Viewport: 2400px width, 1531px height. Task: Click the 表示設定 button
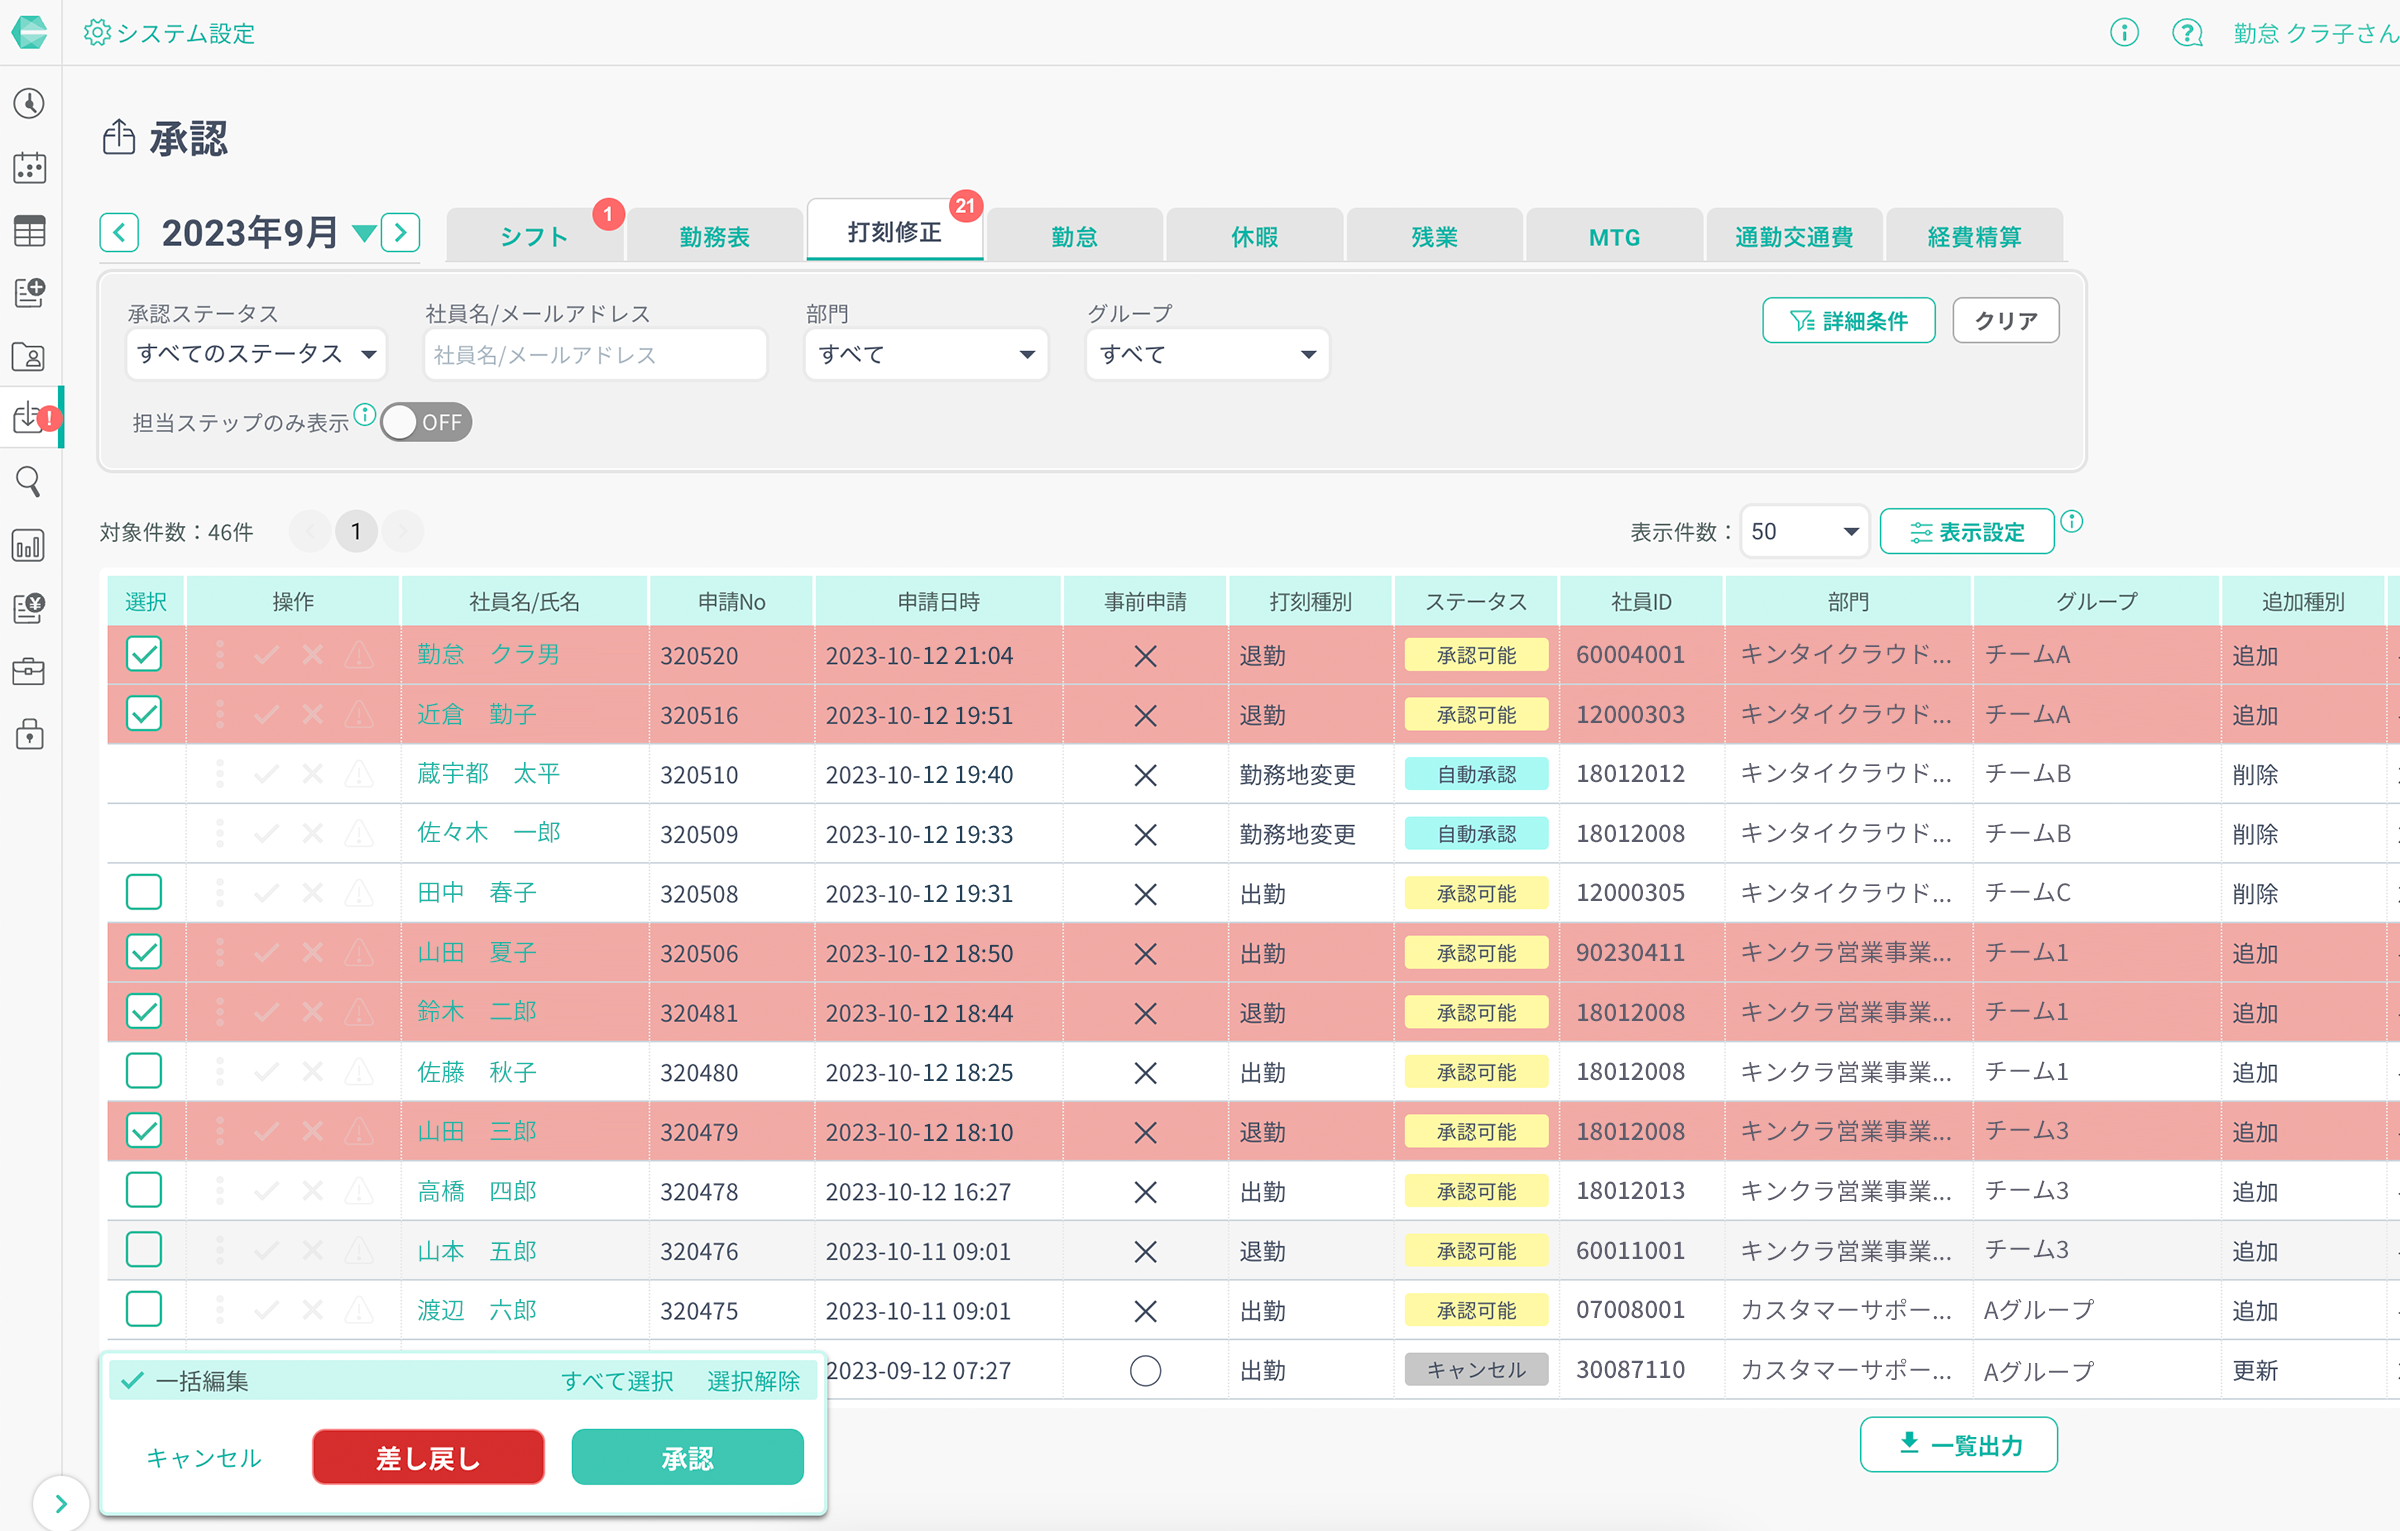coord(1966,531)
